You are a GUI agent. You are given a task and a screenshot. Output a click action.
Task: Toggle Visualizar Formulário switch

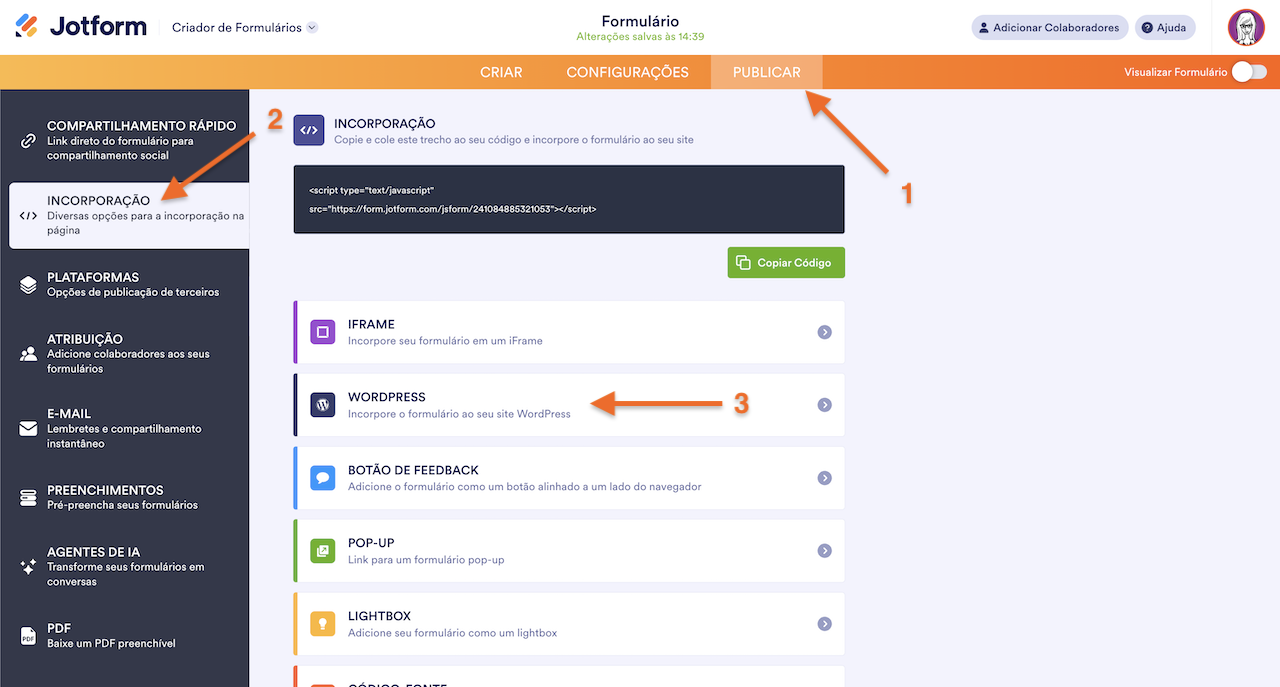(1248, 72)
